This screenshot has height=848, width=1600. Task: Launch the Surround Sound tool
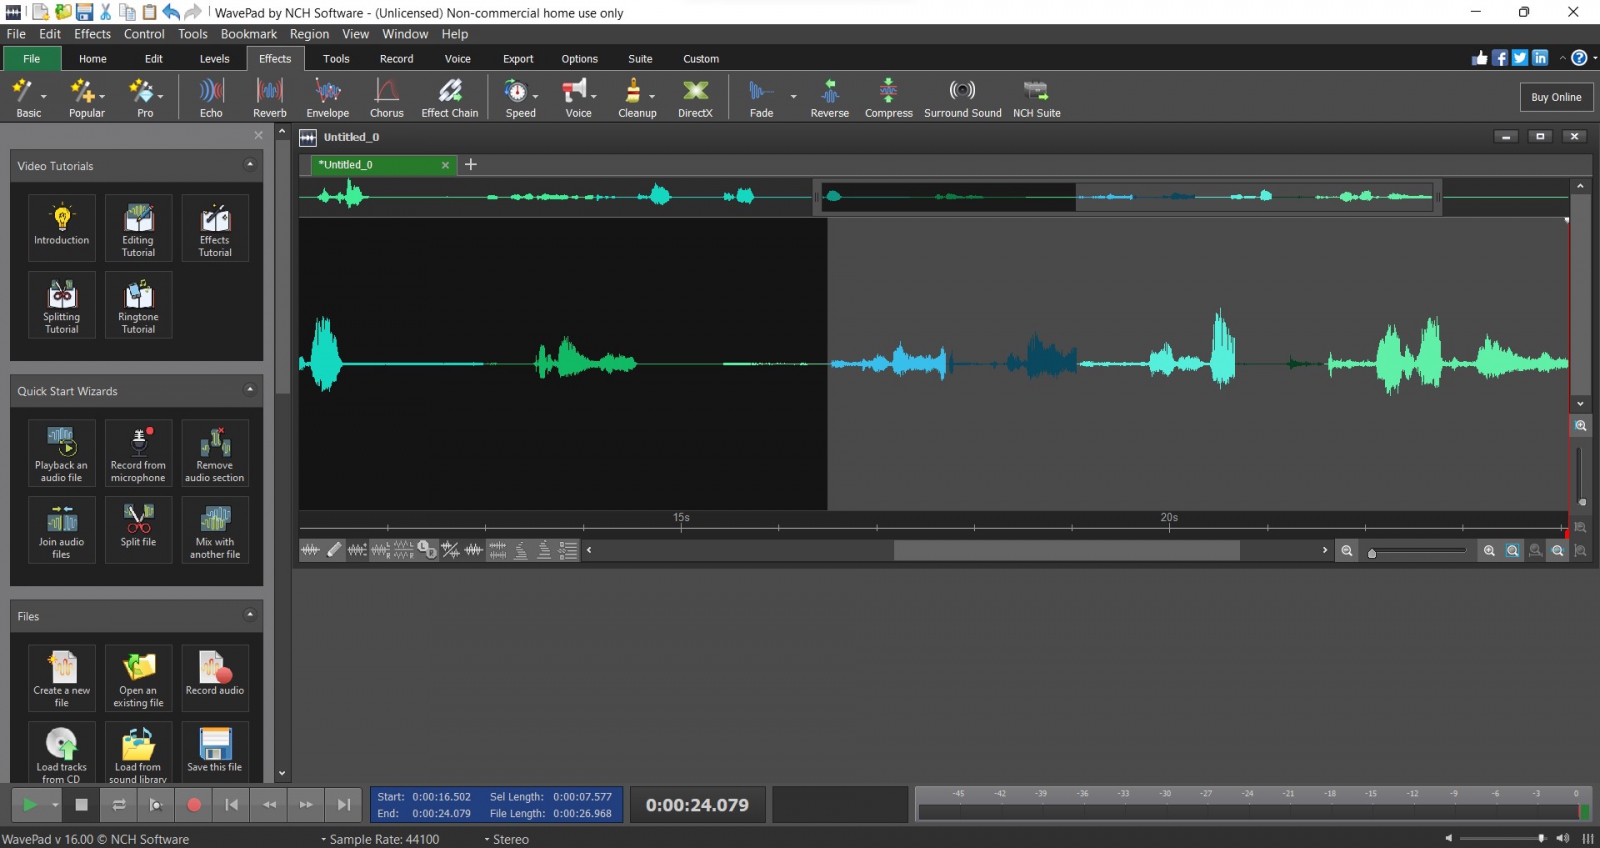point(962,98)
